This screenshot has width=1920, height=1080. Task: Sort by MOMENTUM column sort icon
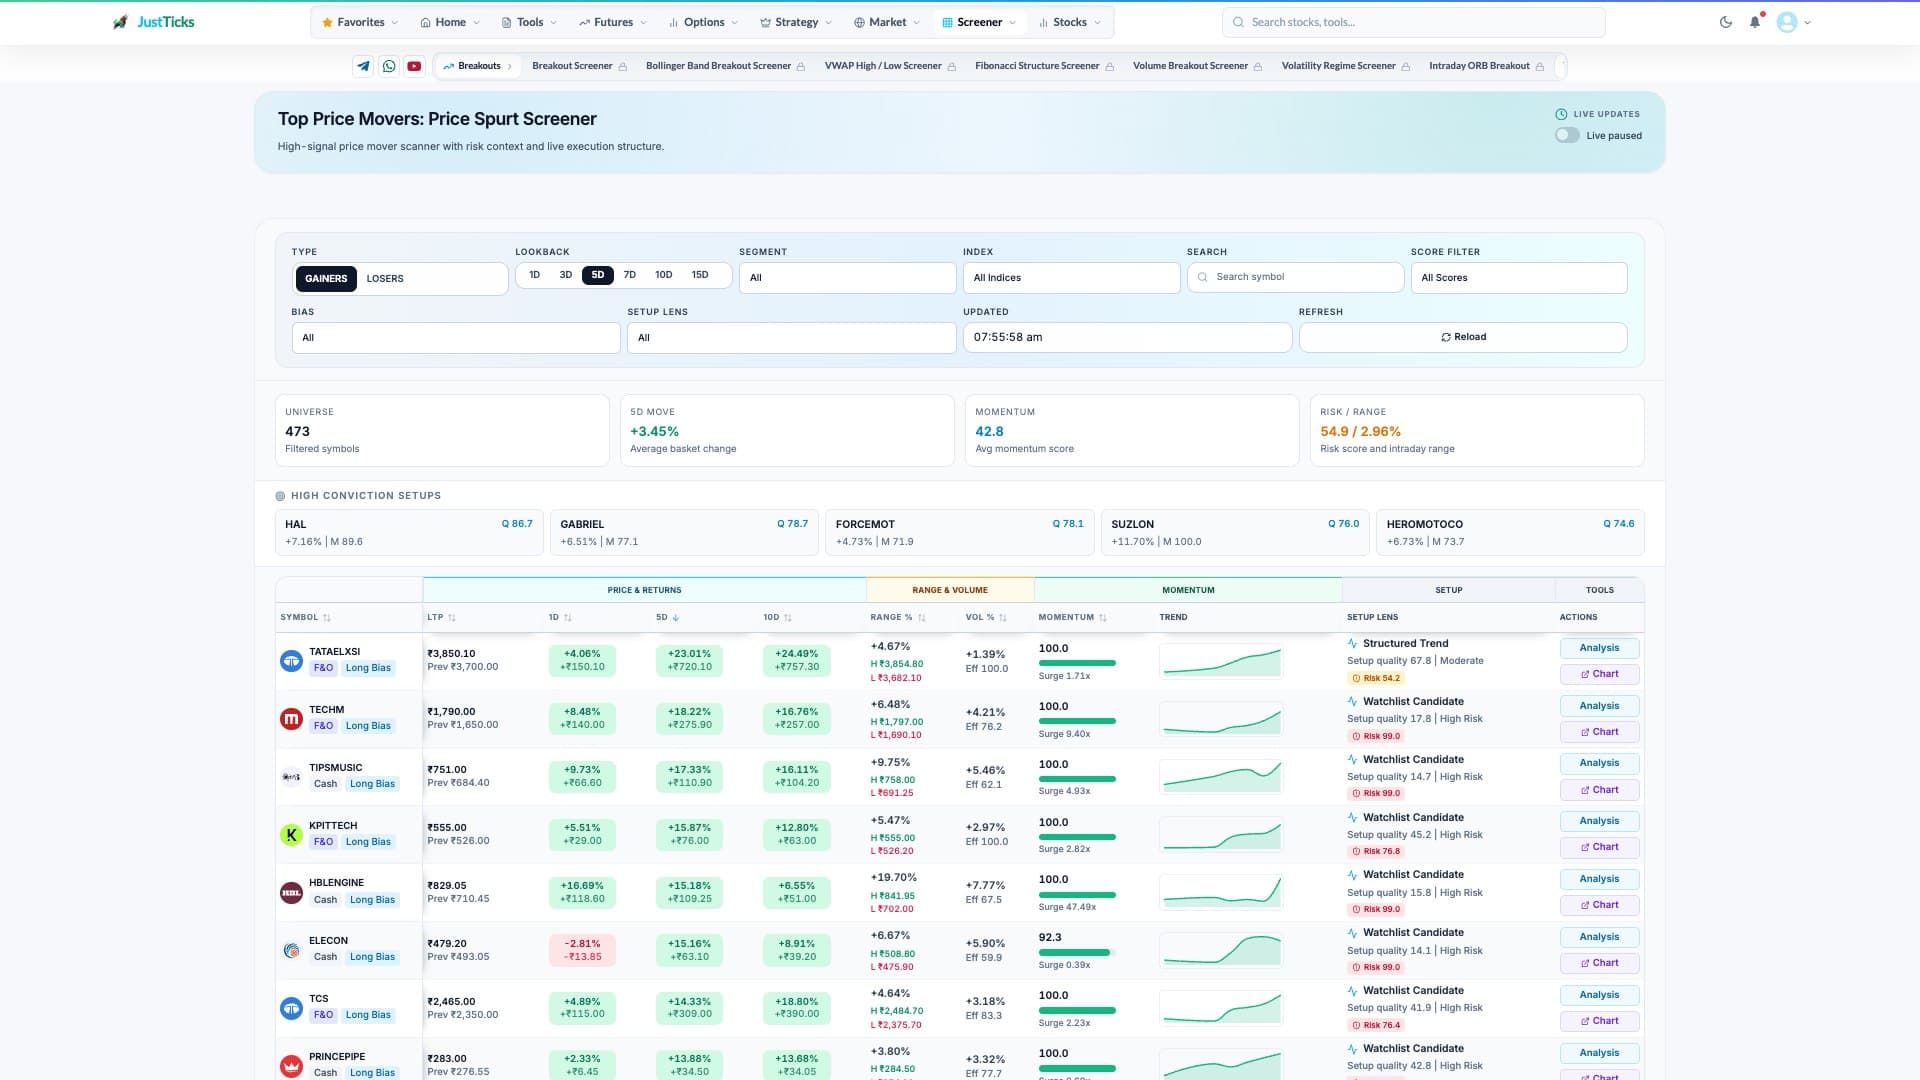point(1103,618)
